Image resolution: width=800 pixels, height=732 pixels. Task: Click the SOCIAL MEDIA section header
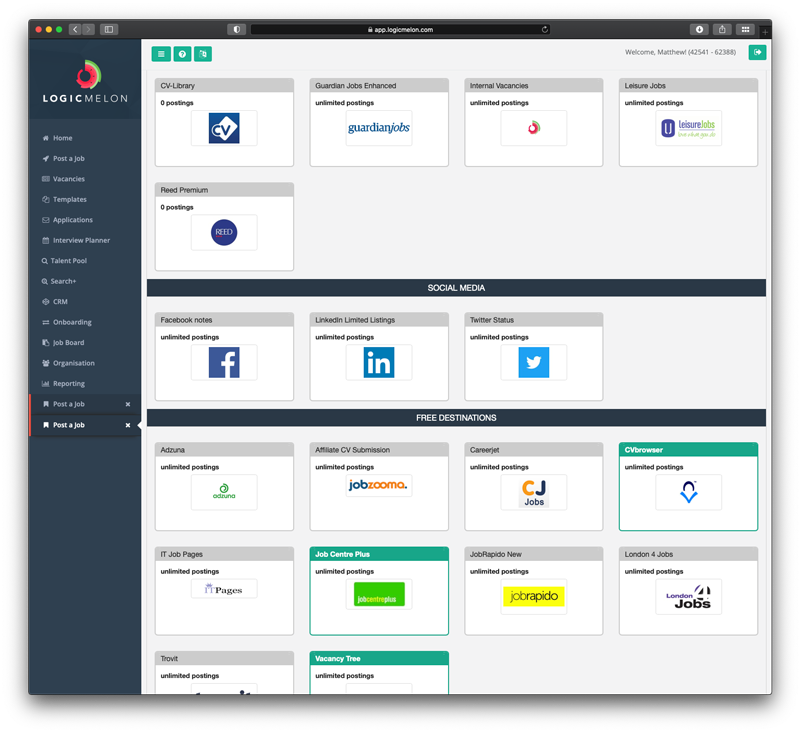[456, 288]
